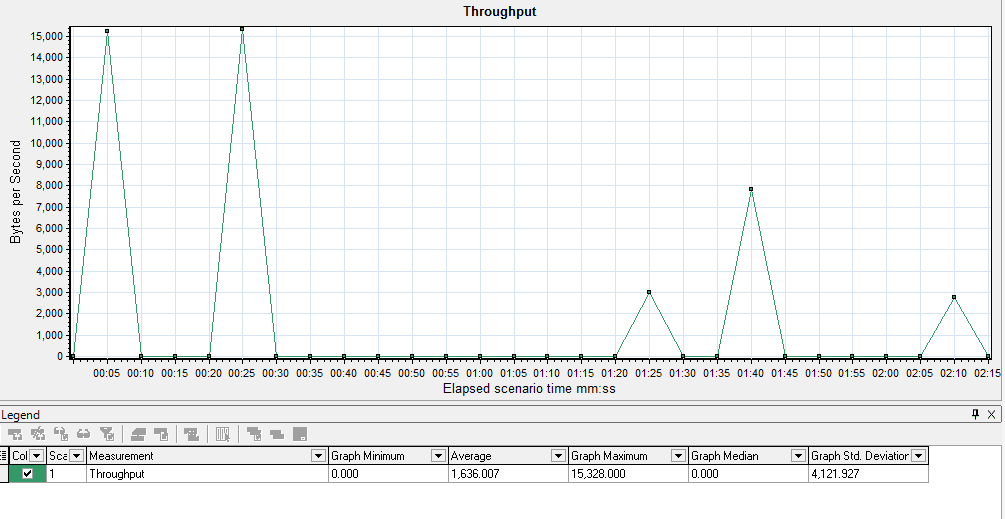Screen dimensions: 1005x519
Task: Click the Graph Median column header
Action: [738, 456]
